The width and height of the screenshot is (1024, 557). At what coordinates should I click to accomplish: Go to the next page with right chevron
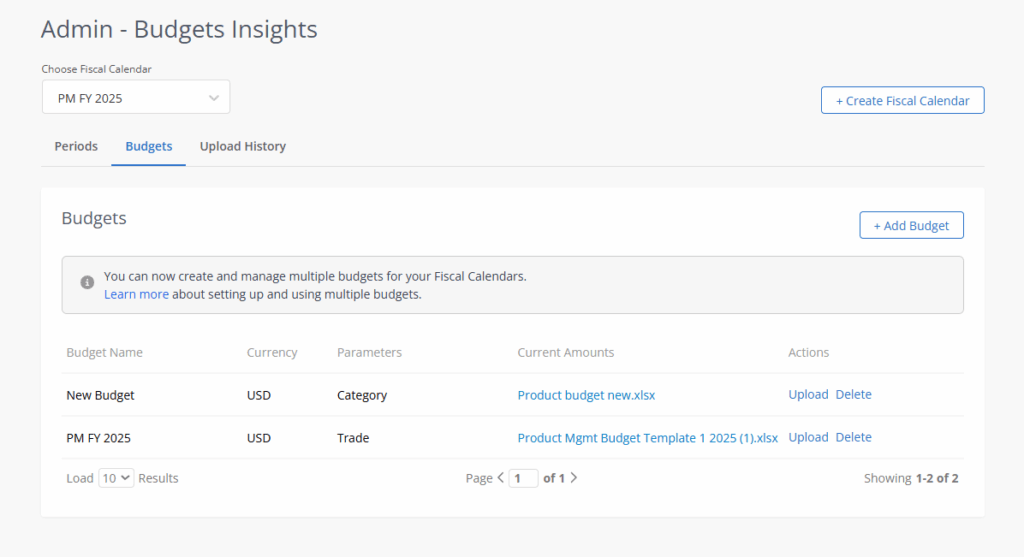pyautogui.click(x=574, y=478)
